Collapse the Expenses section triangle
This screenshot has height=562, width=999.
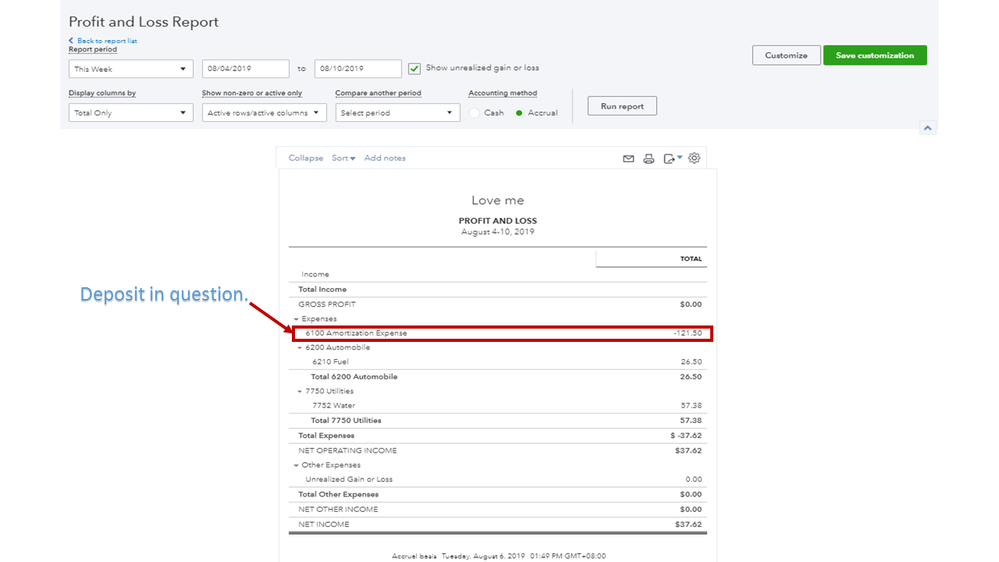click(x=295, y=319)
